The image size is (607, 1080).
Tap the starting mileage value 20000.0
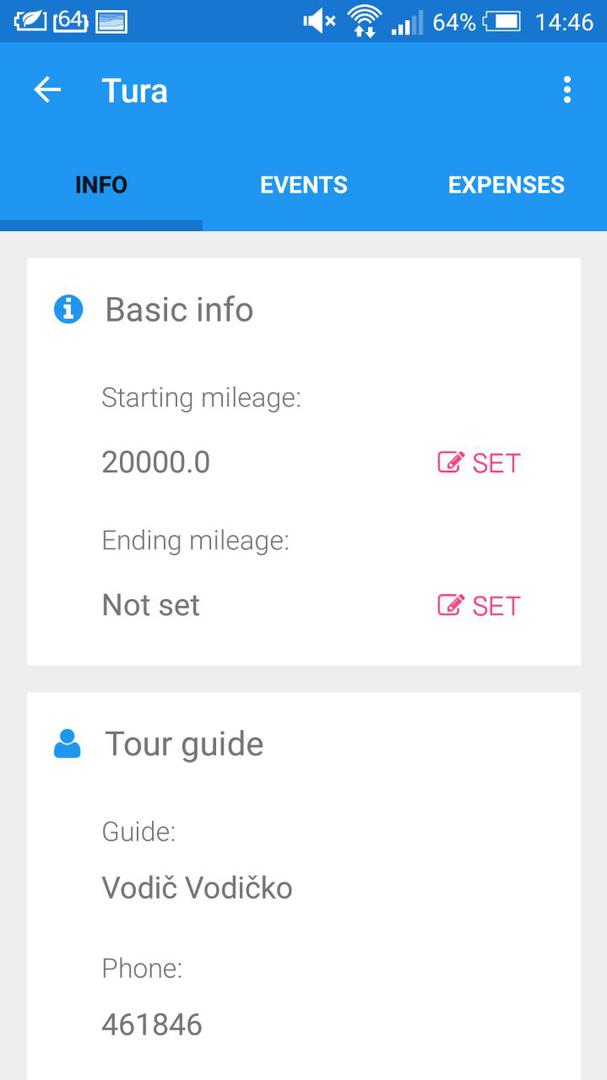156,463
